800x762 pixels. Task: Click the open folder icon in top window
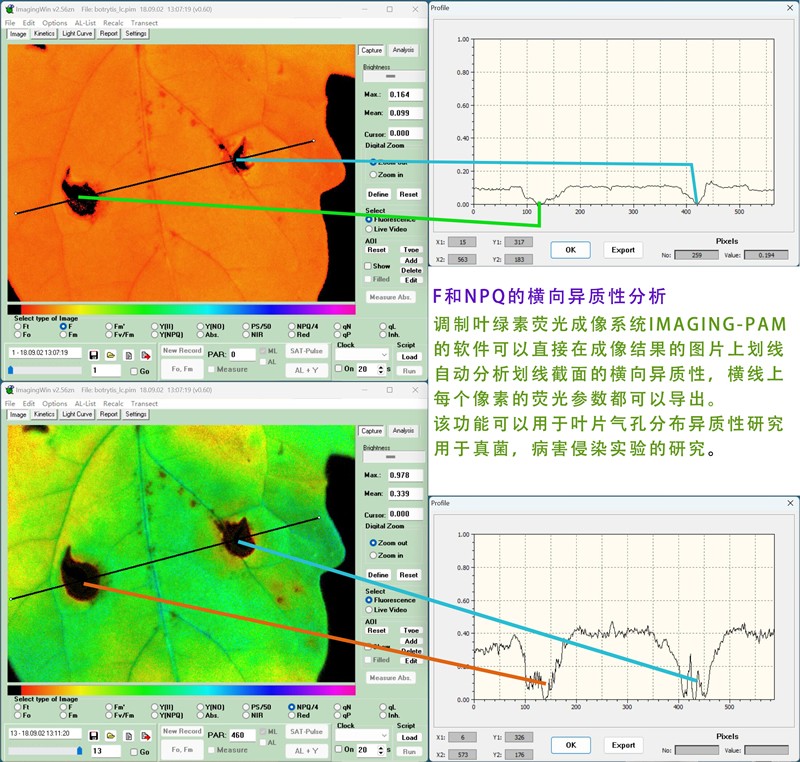(111, 355)
